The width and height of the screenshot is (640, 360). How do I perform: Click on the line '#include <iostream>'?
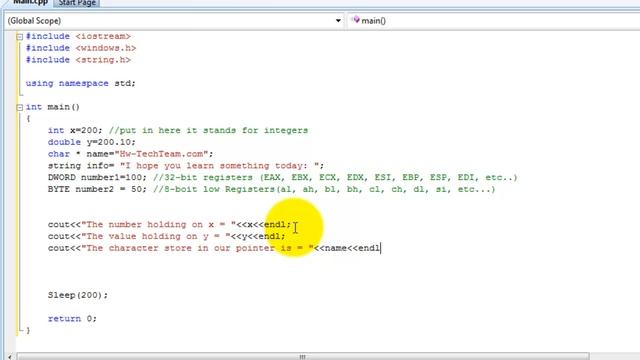78,36
